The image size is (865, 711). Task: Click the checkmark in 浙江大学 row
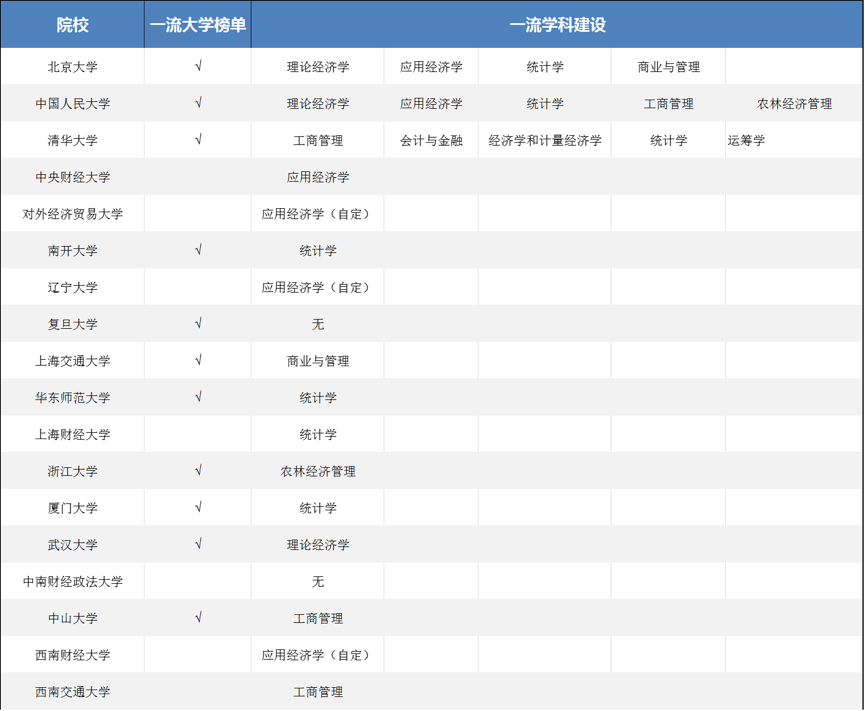pyautogui.click(x=198, y=471)
